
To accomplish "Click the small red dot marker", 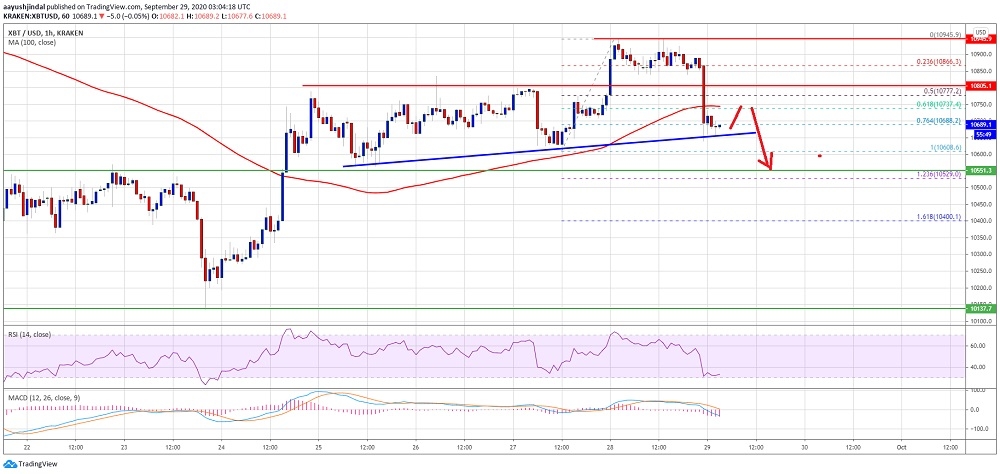I will (820, 155).
